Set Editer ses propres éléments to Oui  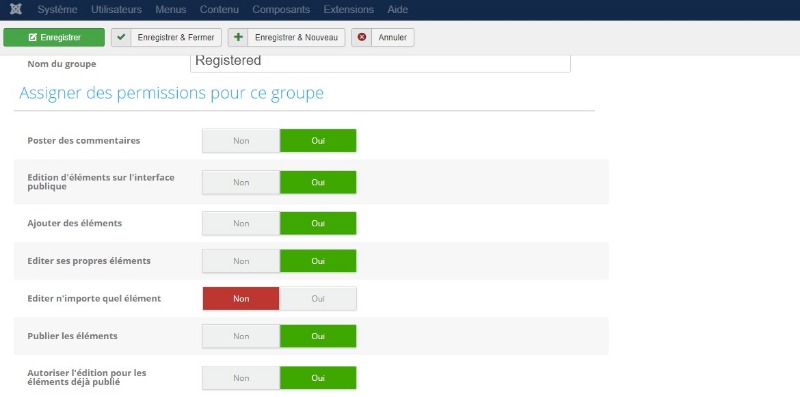click(318, 261)
